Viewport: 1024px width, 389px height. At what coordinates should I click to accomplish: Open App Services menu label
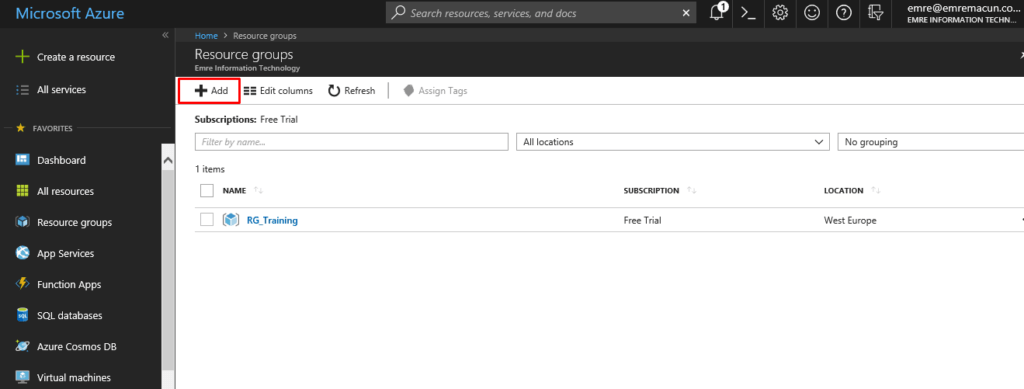[x=65, y=253]
